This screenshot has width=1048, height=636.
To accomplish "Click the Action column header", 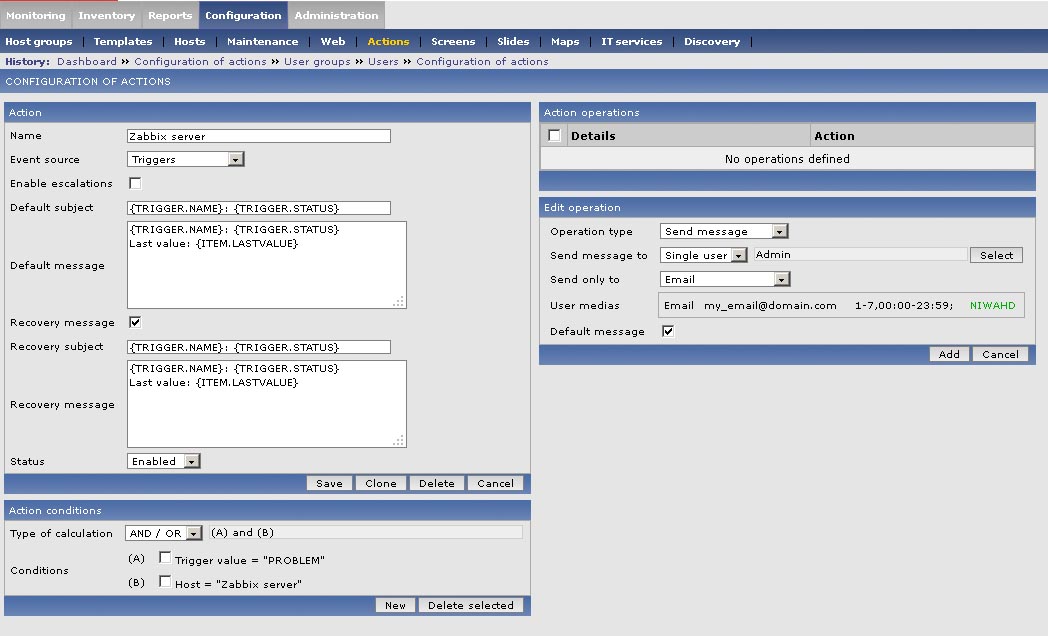I will (x=834, y=136).
